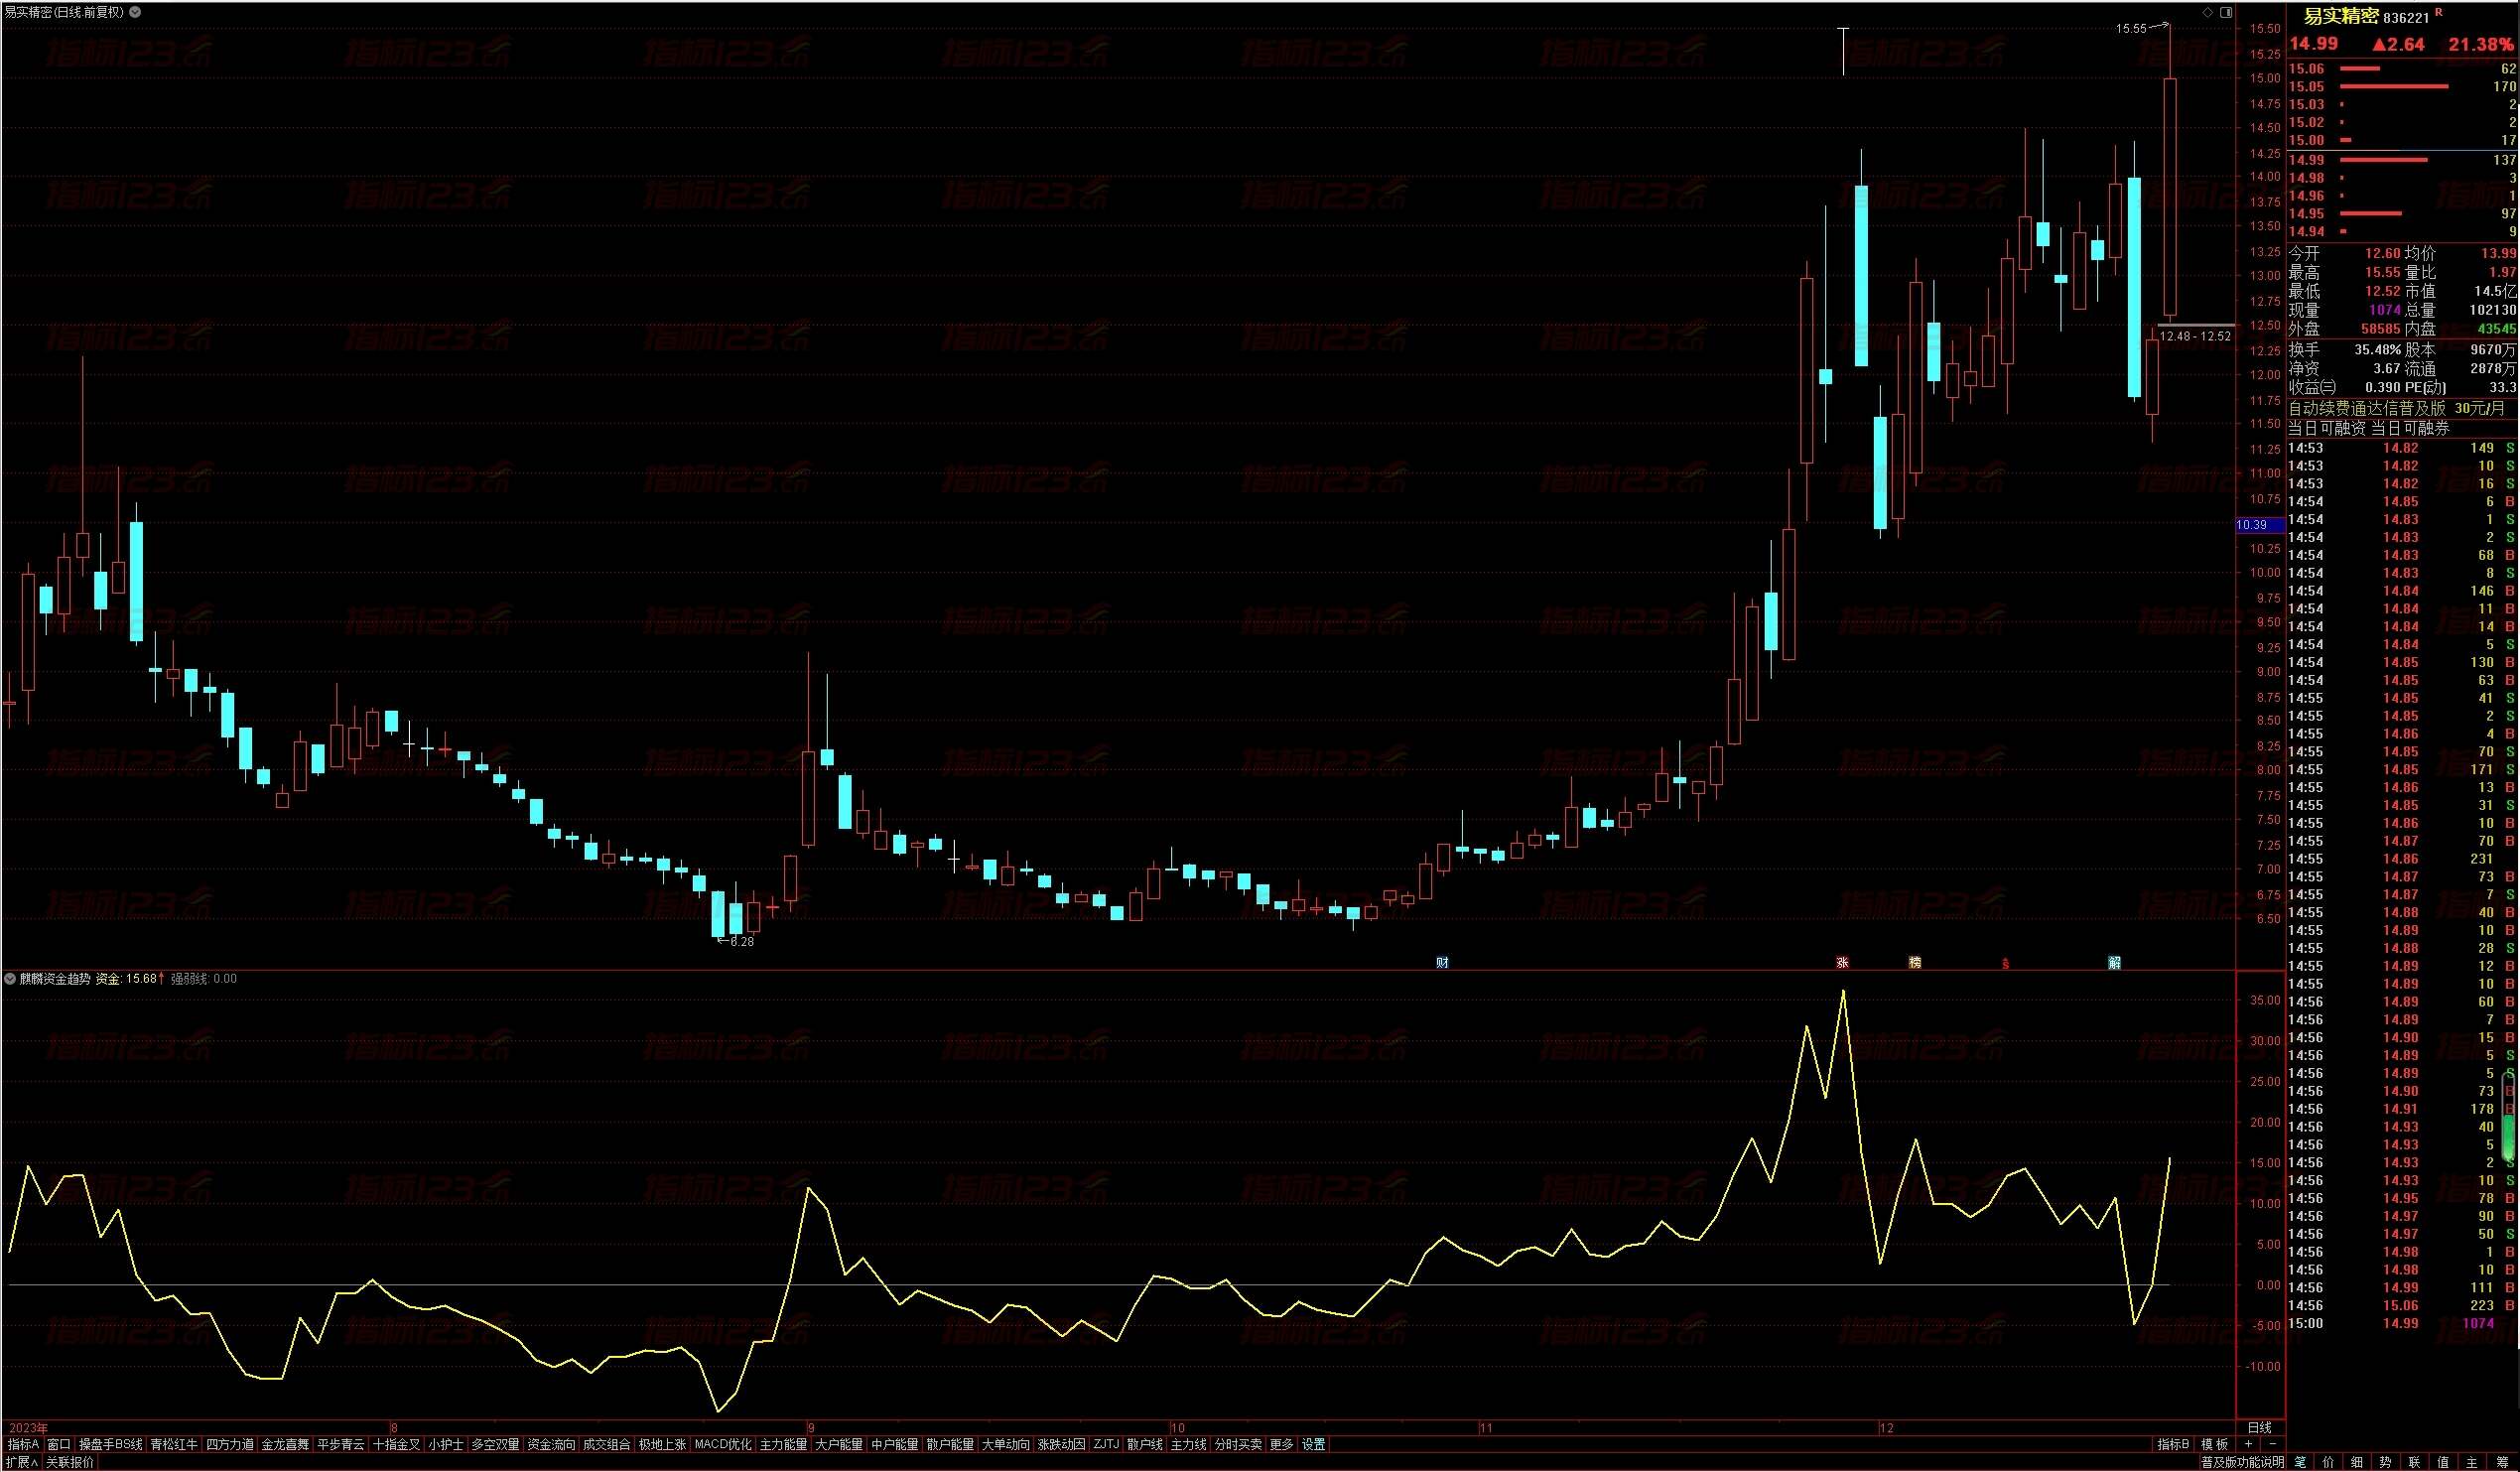Viewport: 2520px width, 1472px height.
Task: Select the 指标B tab
Action: pyautogui.click(x=2173, y=1444)
